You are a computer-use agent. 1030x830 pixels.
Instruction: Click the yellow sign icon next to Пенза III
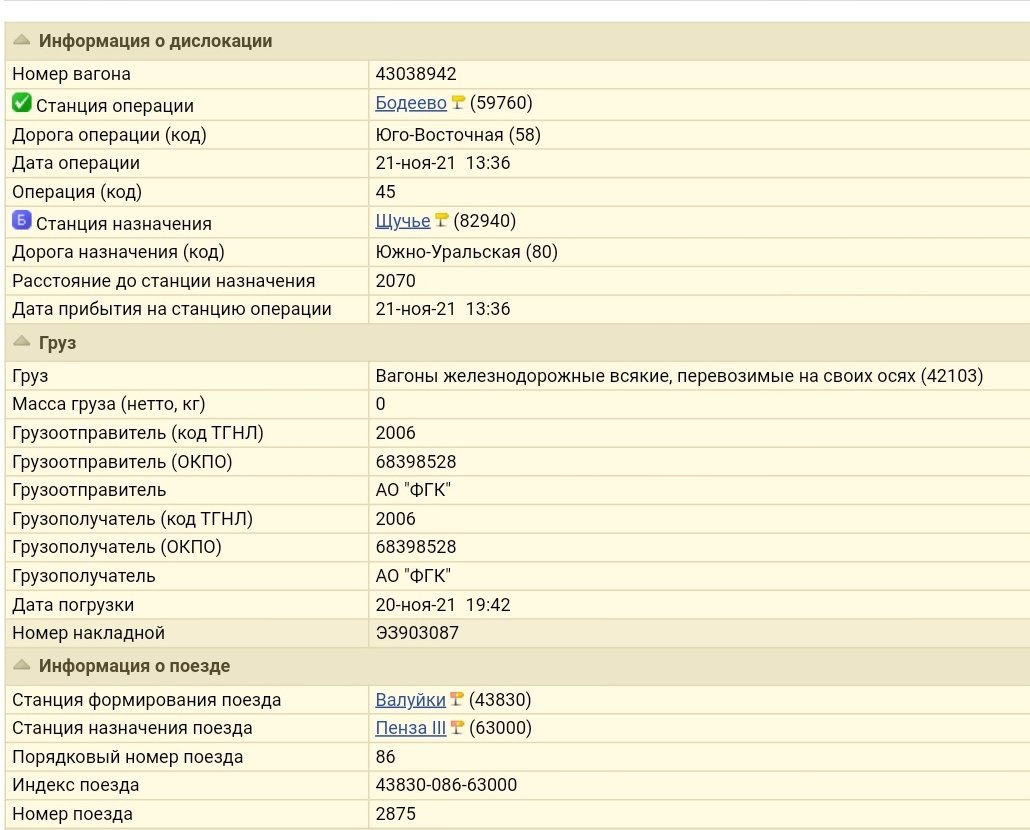457,728
